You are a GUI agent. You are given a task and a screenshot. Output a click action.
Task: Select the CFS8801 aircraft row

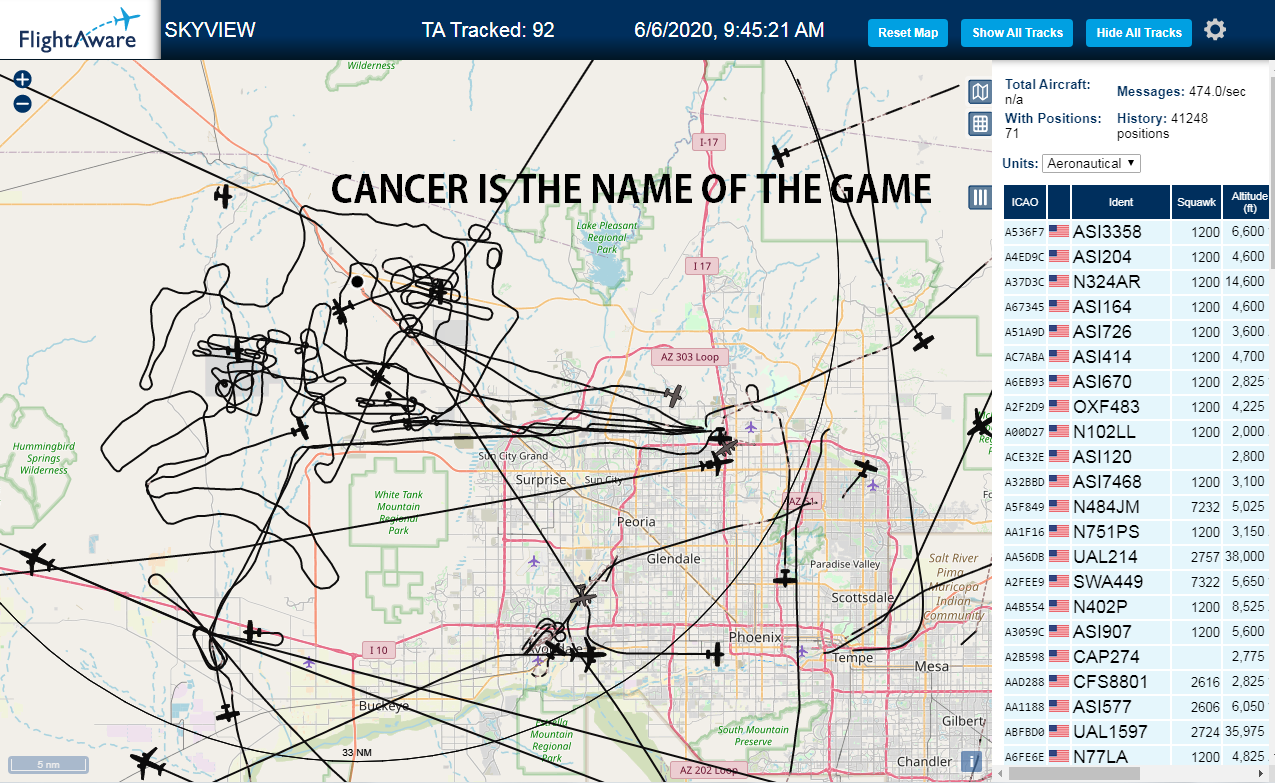click(x=1139, y=682)
